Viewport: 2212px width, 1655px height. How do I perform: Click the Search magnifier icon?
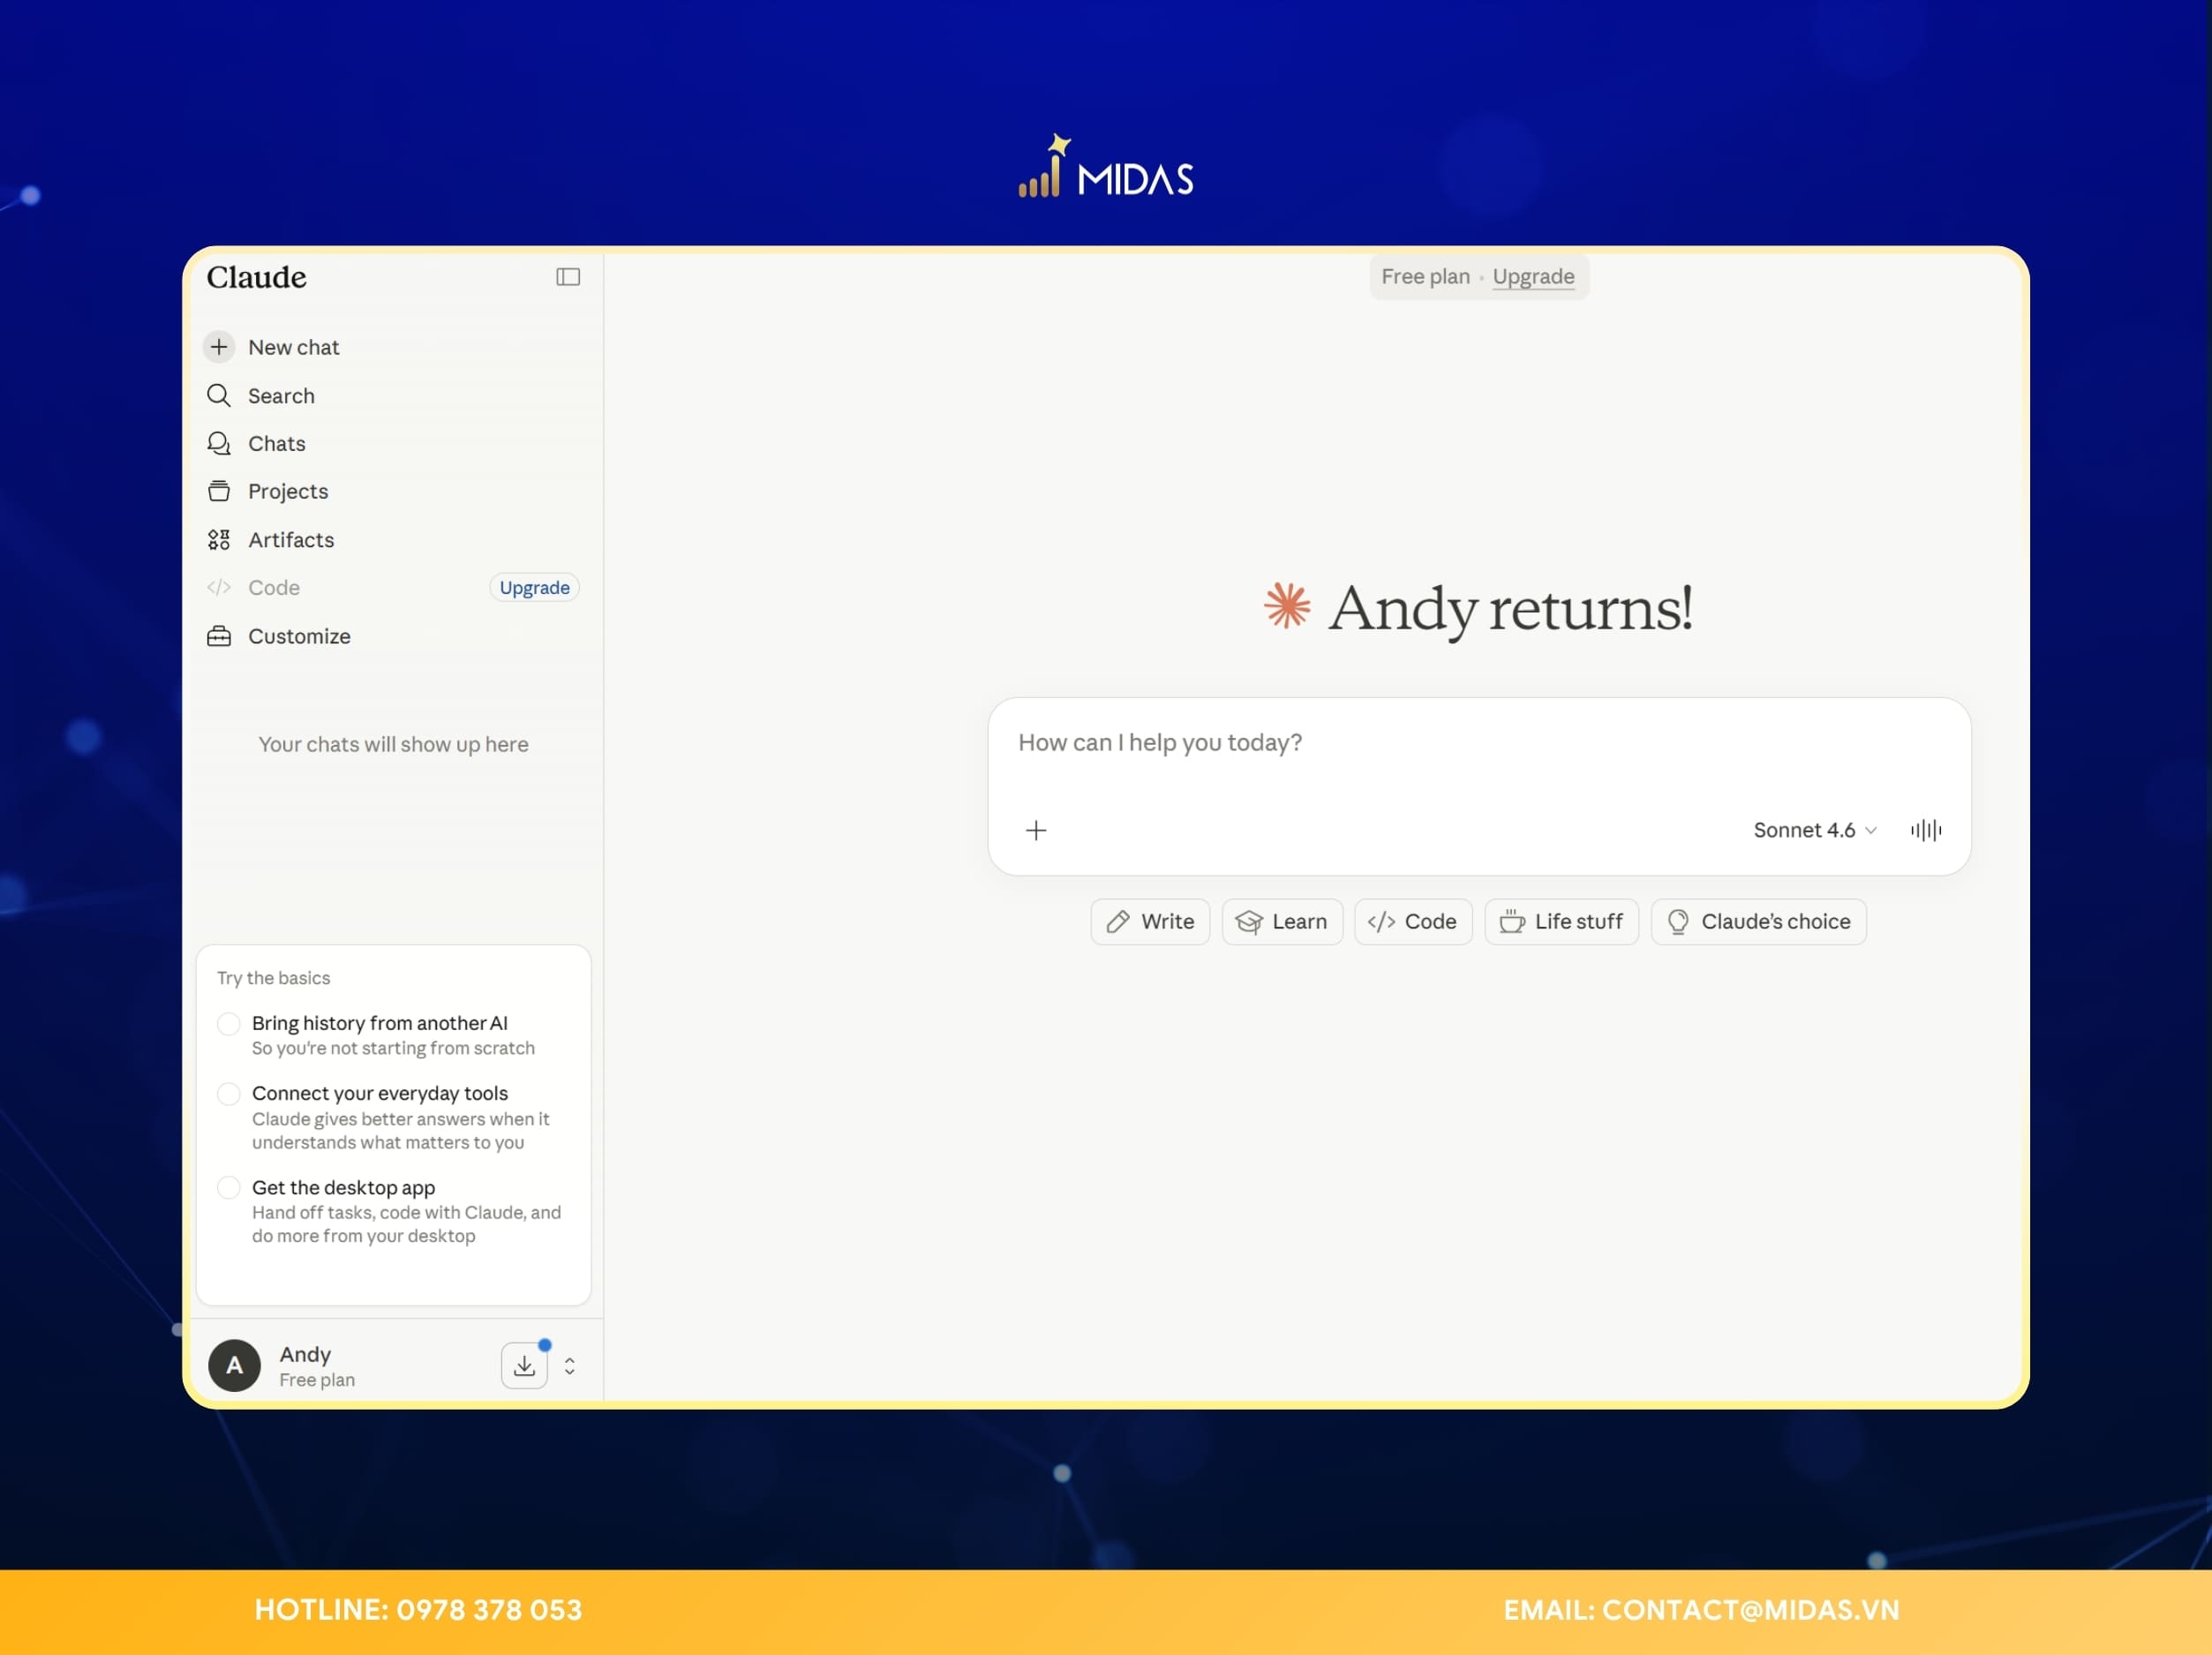point(219,395)
